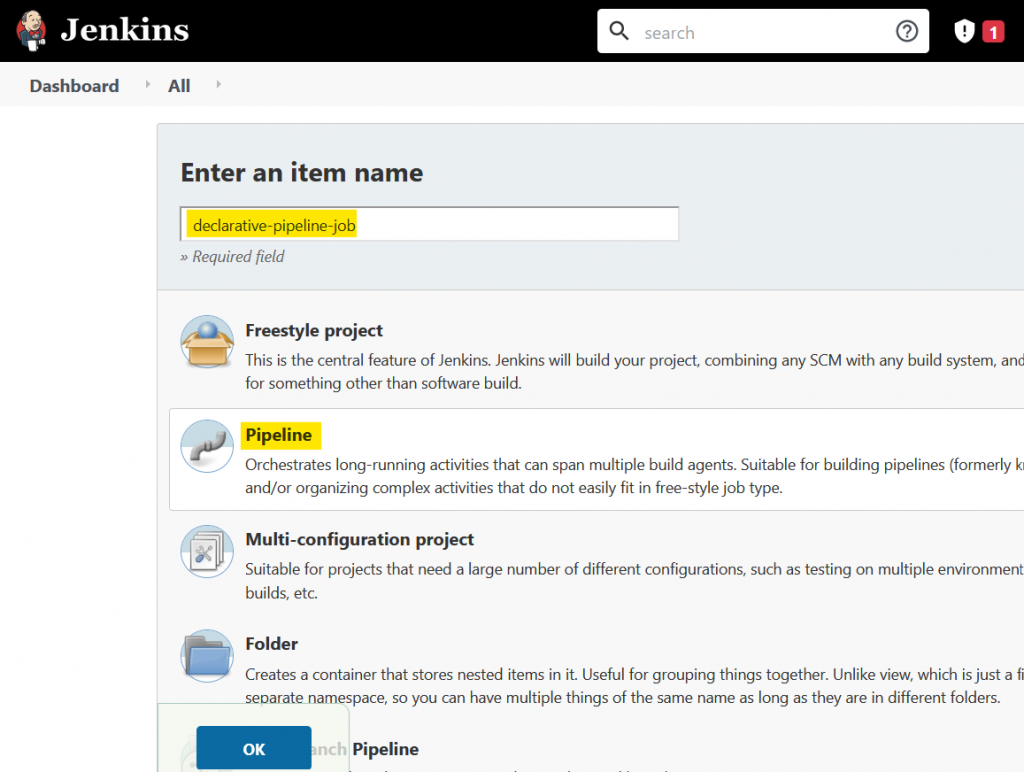Open the All view breadcrumb

(179, 86)
